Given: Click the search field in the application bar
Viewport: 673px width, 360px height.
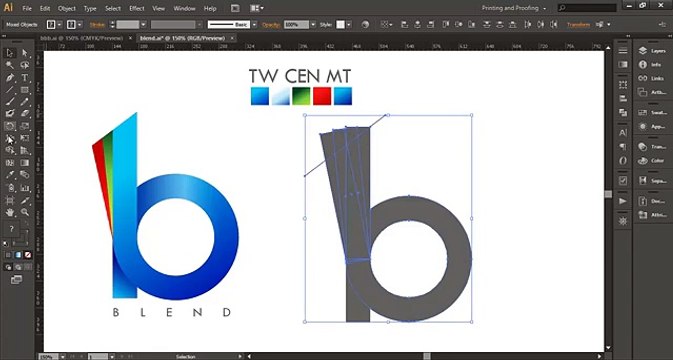Looking at the screenshot, I should coord(587,8).
